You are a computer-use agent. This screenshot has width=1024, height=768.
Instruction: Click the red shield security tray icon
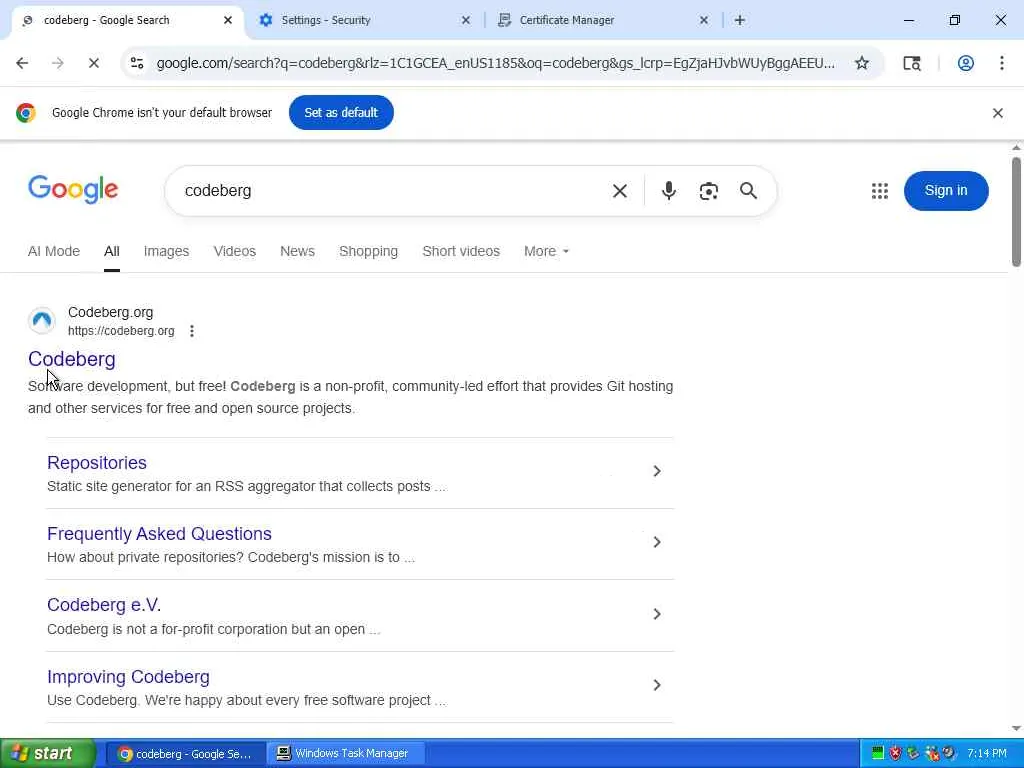click(895, 754)
